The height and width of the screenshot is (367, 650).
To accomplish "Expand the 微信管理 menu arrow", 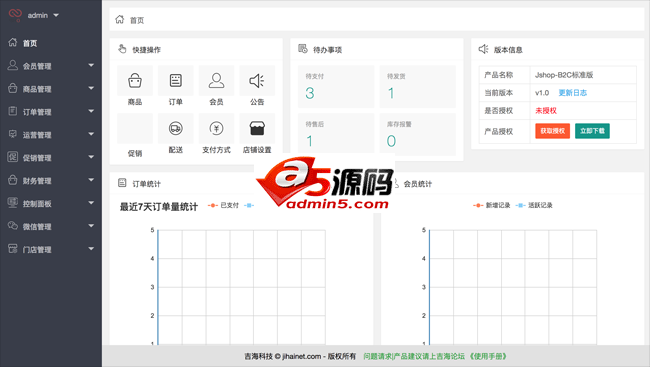I will click(91, 226).
